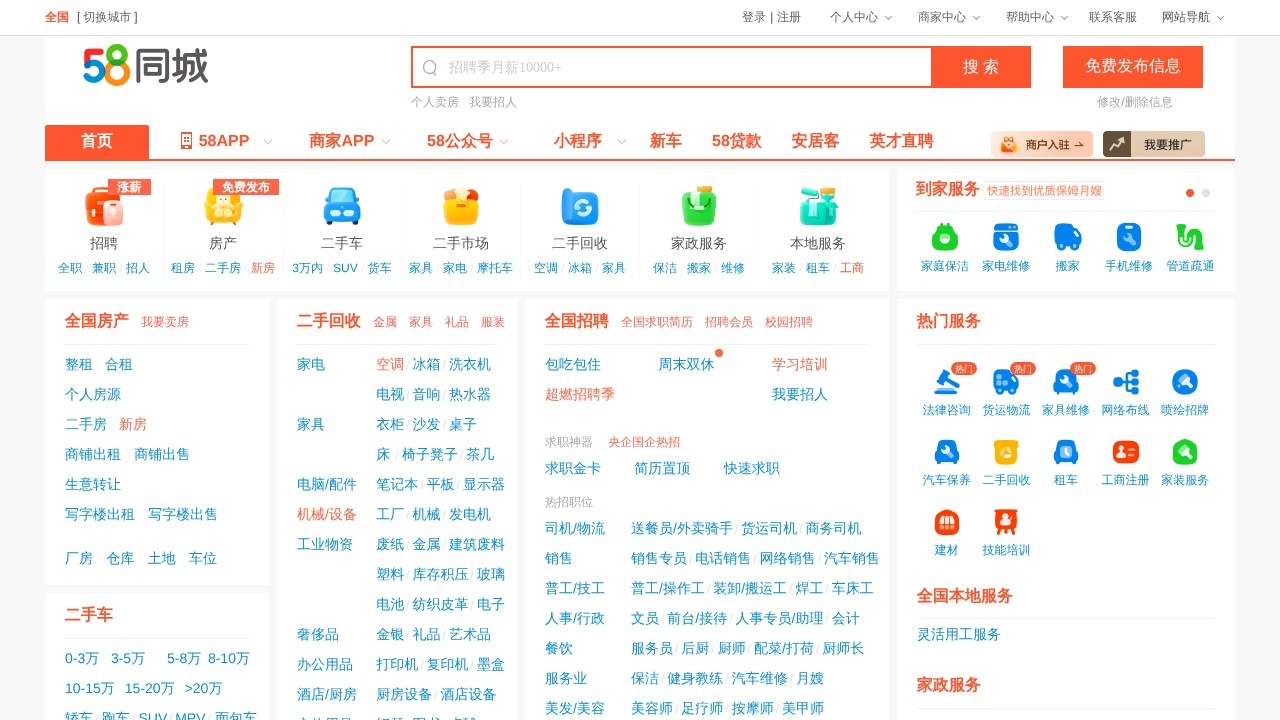Open the 家政服务 housekeeping icon

pos(699,207)
